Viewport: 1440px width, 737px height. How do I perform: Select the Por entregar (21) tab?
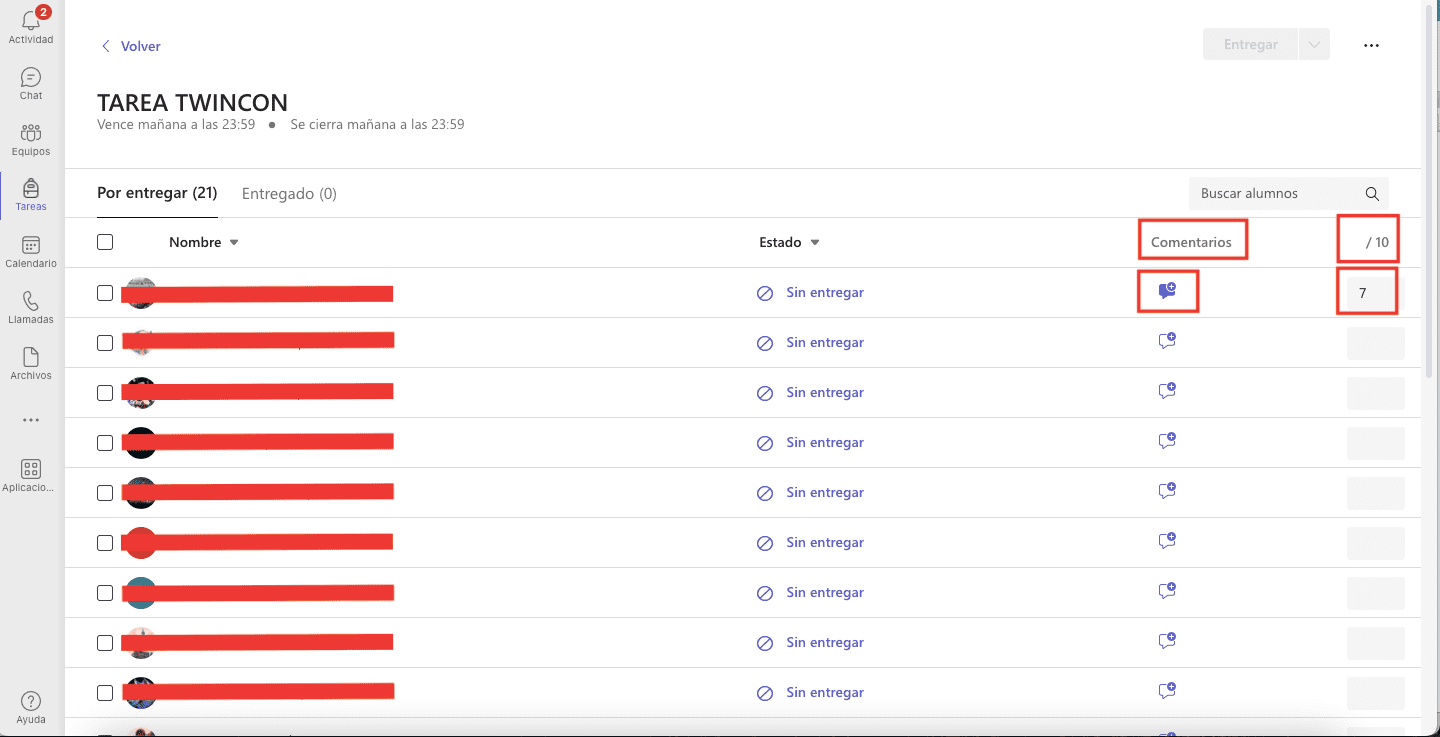(157, 193)
